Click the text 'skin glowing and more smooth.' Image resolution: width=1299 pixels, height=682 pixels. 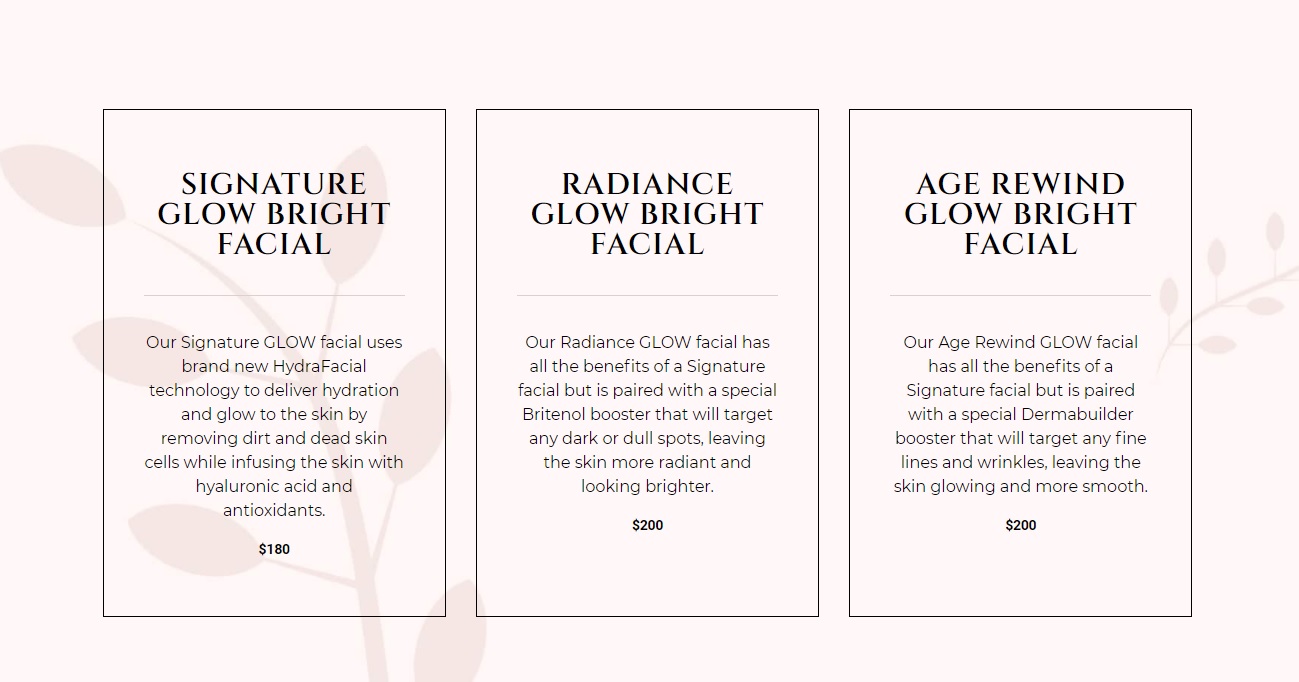coord(1020,486)
